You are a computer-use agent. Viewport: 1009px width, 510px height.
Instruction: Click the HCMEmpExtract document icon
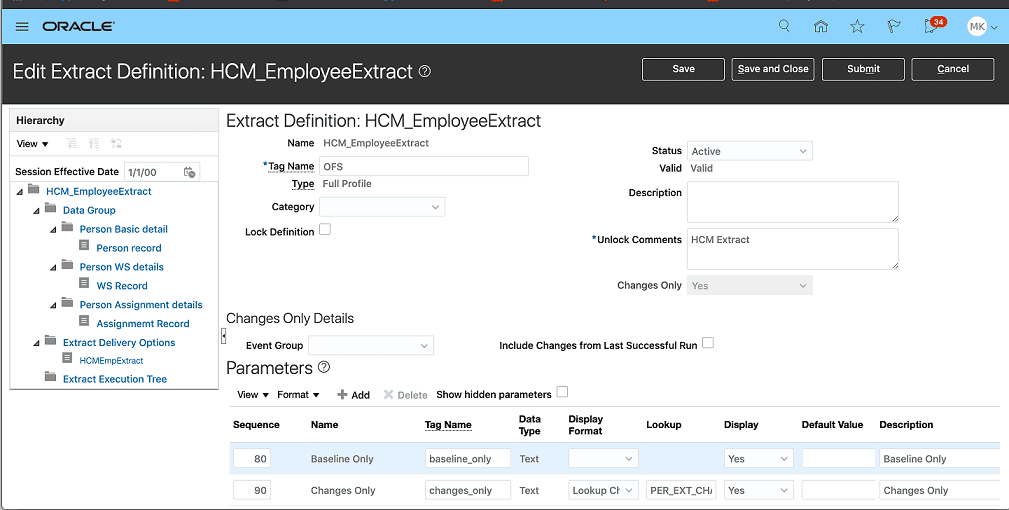(x=67, y=358)
